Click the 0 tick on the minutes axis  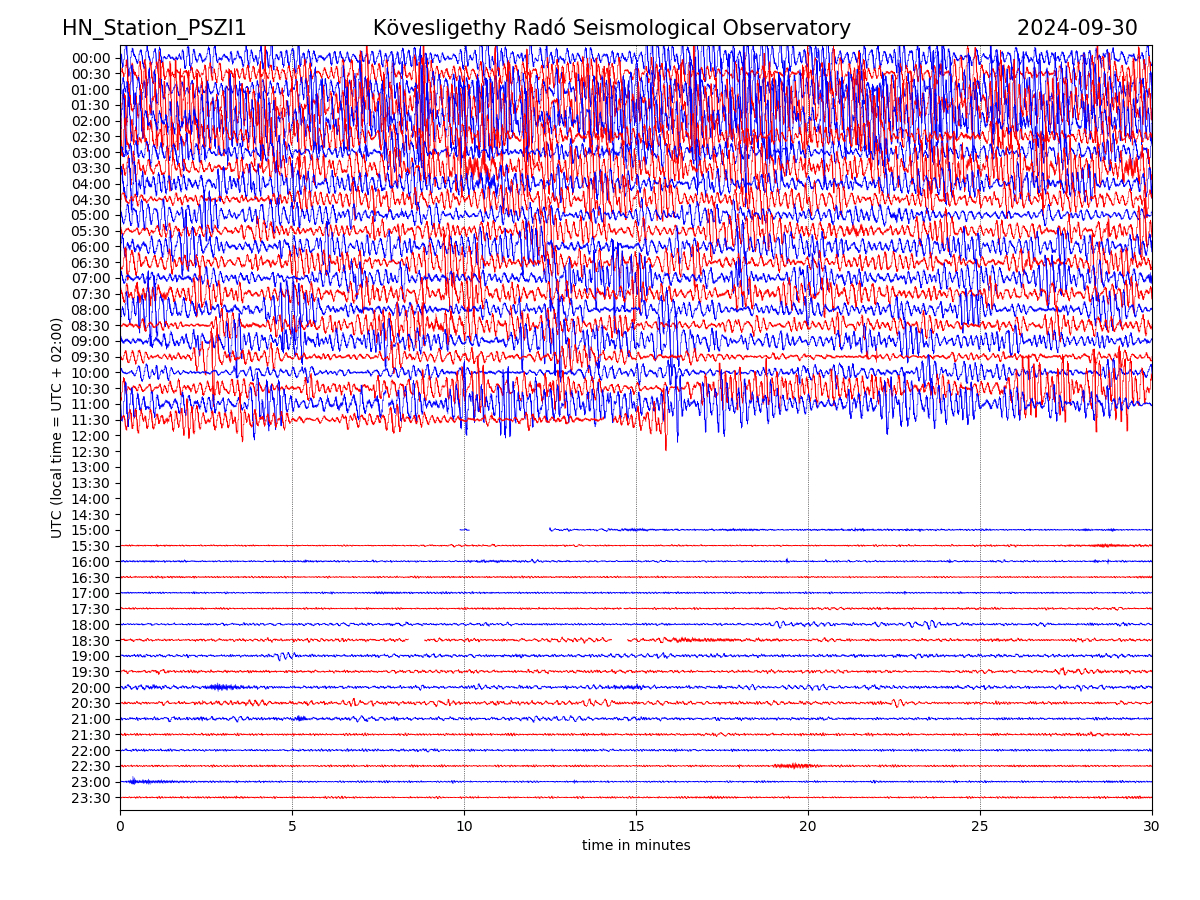coord(120,826)
